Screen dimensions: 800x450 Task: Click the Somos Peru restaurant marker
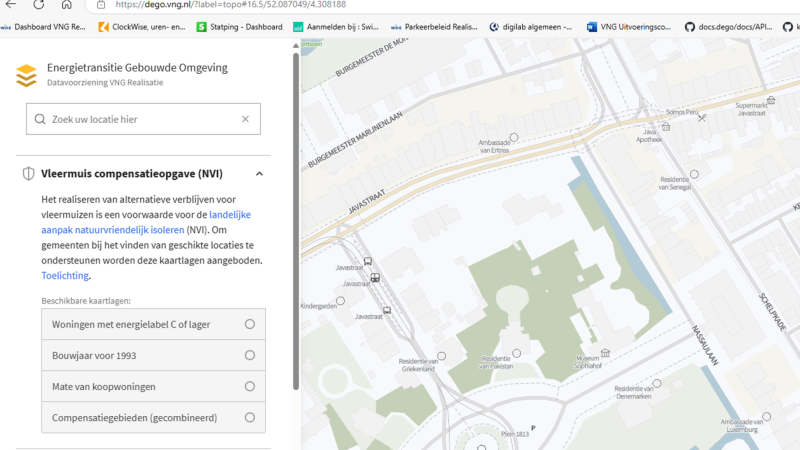tap(702, 117)
